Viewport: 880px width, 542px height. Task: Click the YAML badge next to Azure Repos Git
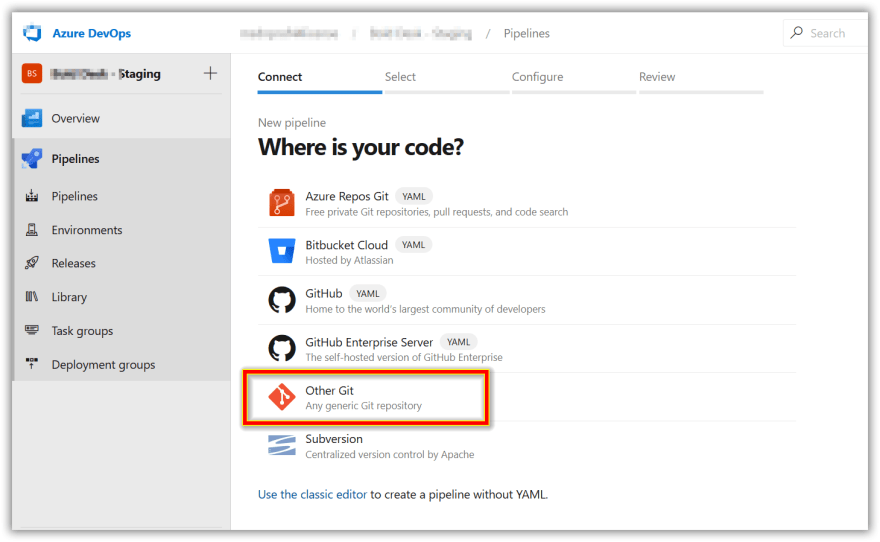click(x=414, y=196)
